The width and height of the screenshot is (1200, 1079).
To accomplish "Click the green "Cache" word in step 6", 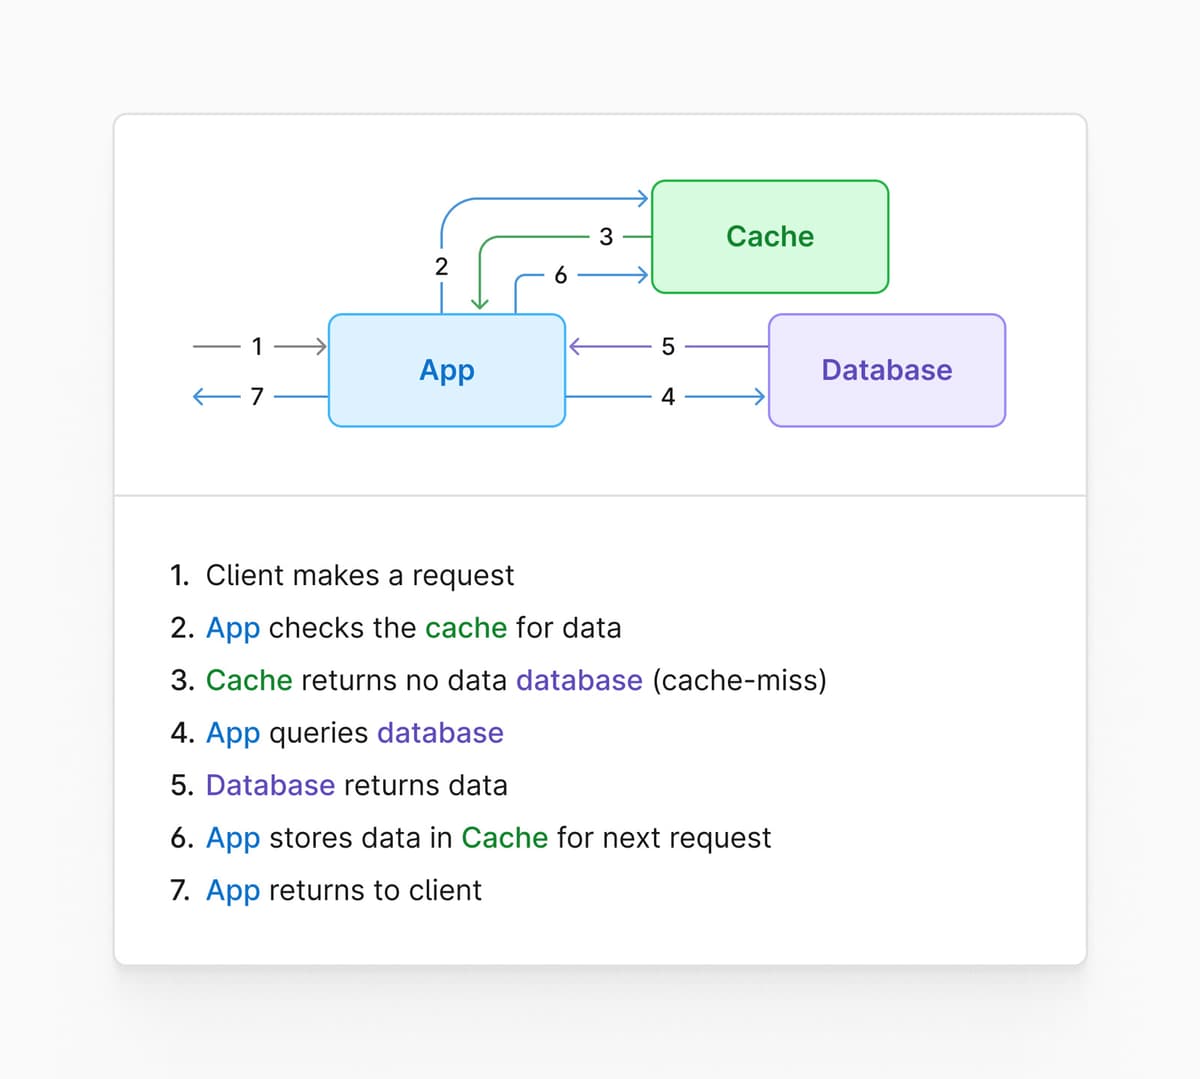I will [504, 838].
